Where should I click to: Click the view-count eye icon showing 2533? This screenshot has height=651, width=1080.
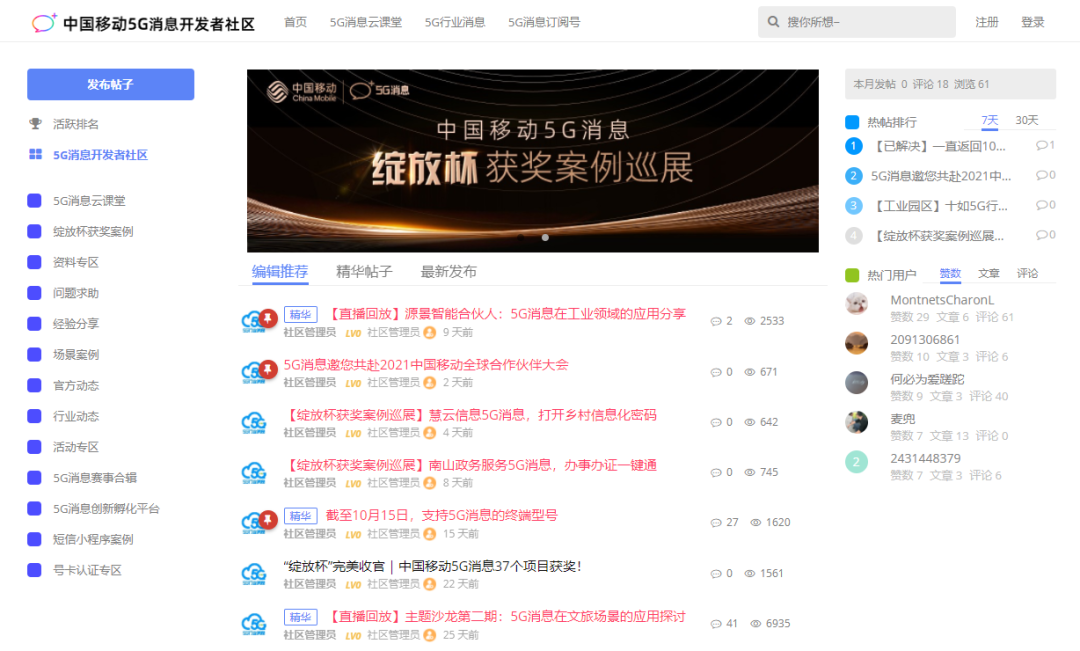749,321
